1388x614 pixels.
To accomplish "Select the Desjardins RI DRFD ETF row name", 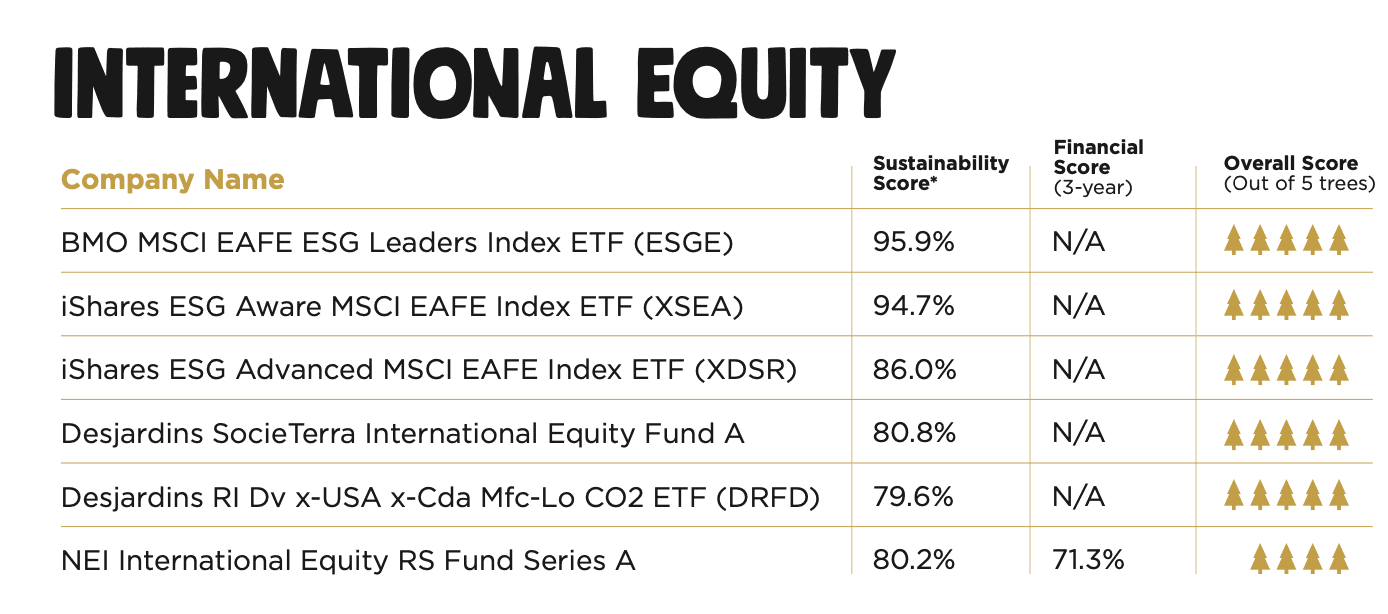I will tap(440, 498).
